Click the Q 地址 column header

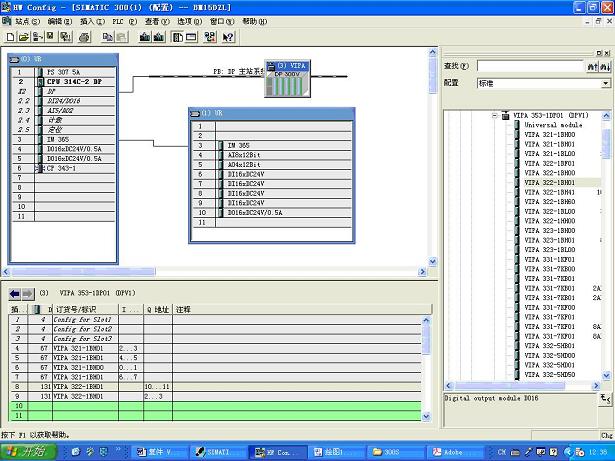click(x=158, y=310)
